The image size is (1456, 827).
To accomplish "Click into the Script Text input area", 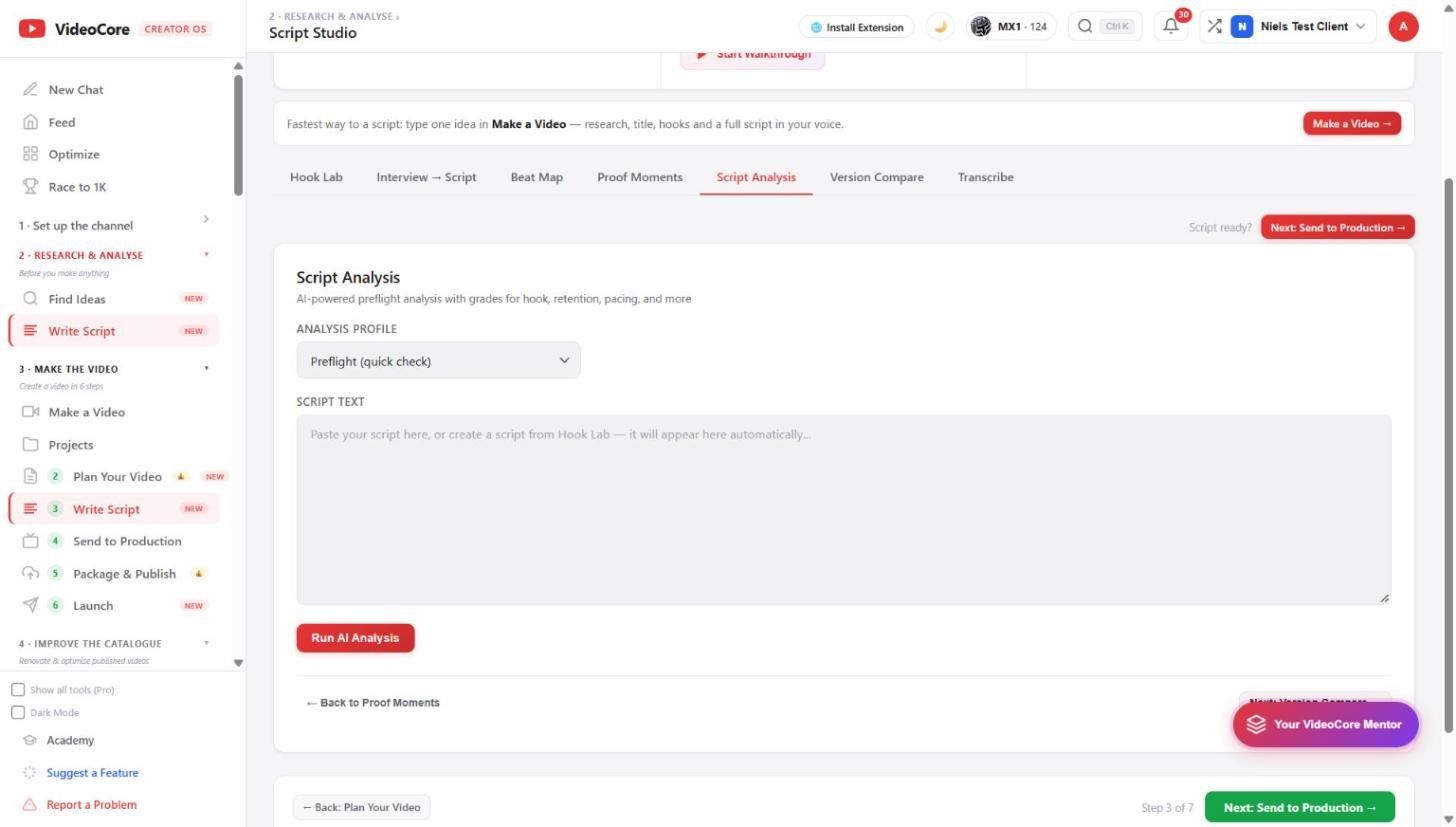I will [843, 510].
